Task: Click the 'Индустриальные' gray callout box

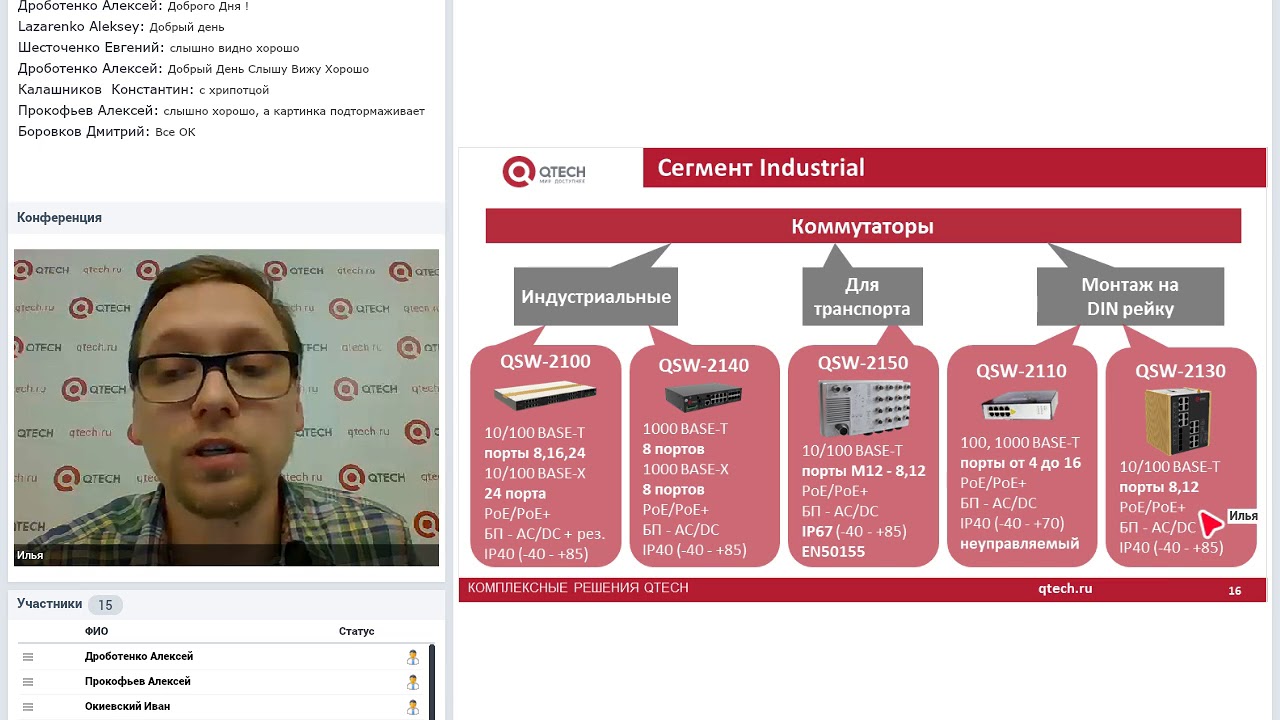Action: pyautogui.click(x=596, y=296)
